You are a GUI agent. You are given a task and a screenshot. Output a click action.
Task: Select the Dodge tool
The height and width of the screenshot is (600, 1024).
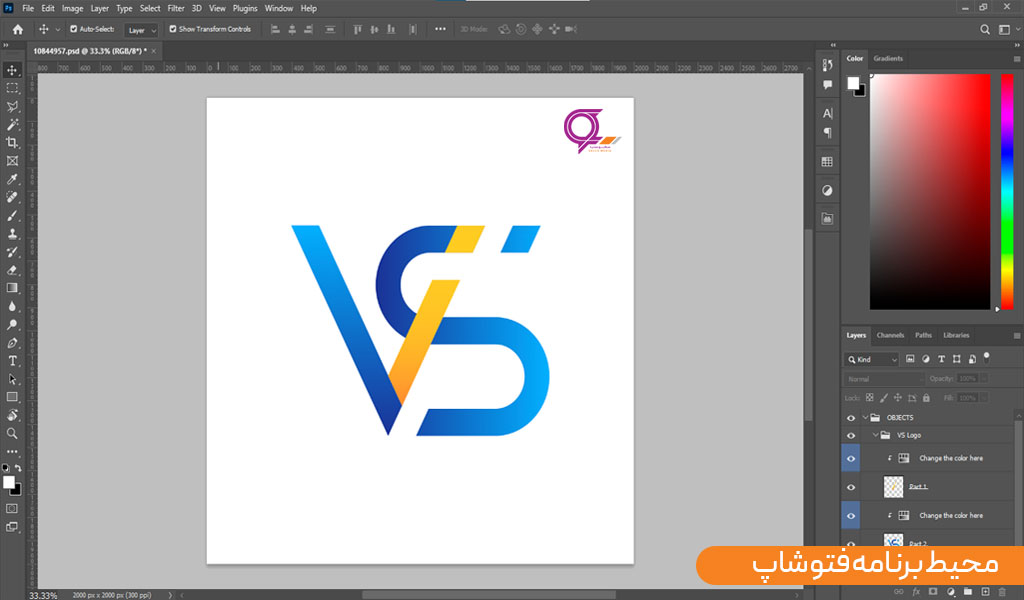12,324
